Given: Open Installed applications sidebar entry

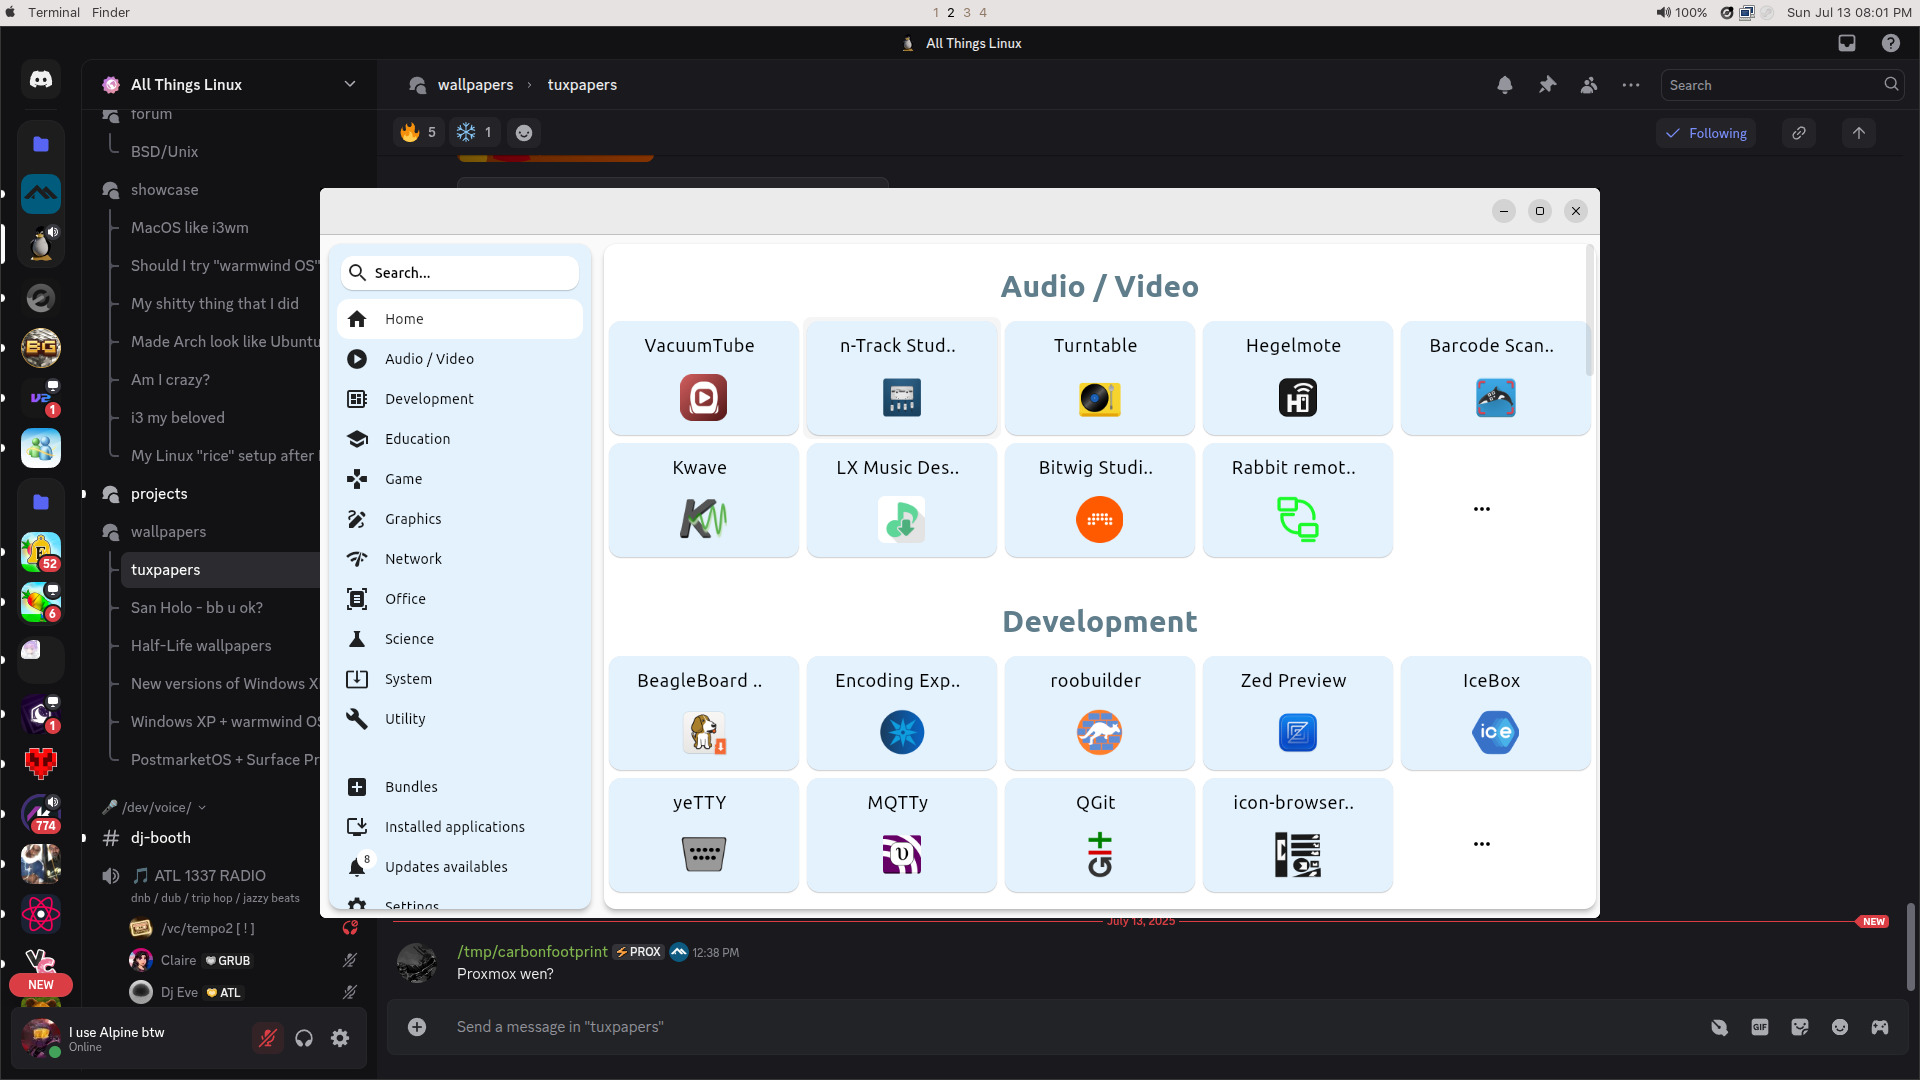Looking at the screenshot, I should point(454,827).
